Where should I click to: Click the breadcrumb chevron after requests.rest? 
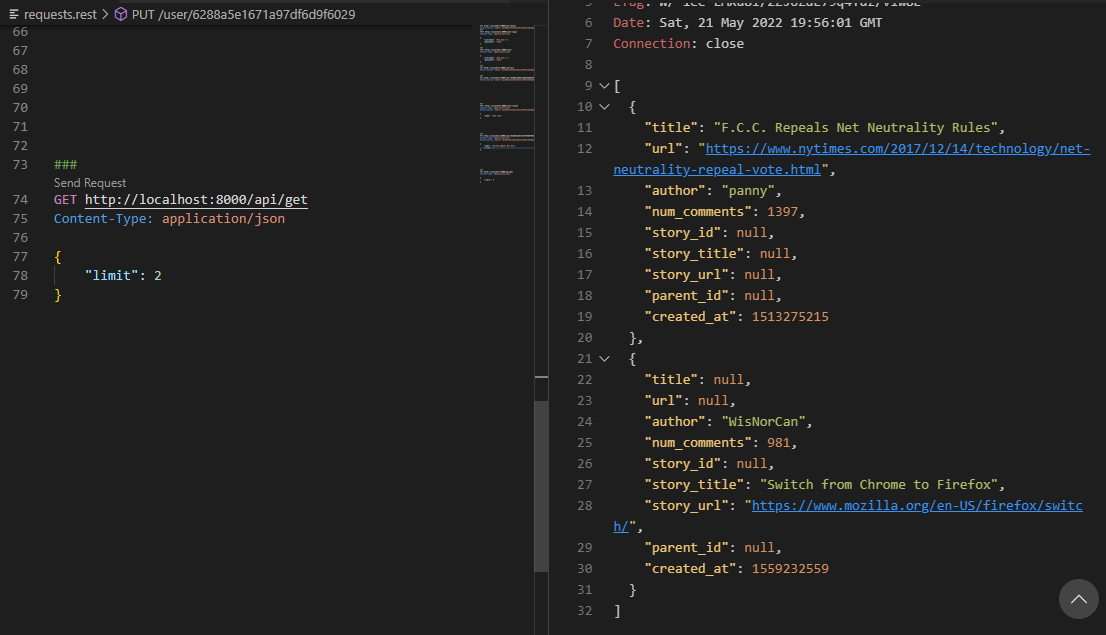click(105, 14)
